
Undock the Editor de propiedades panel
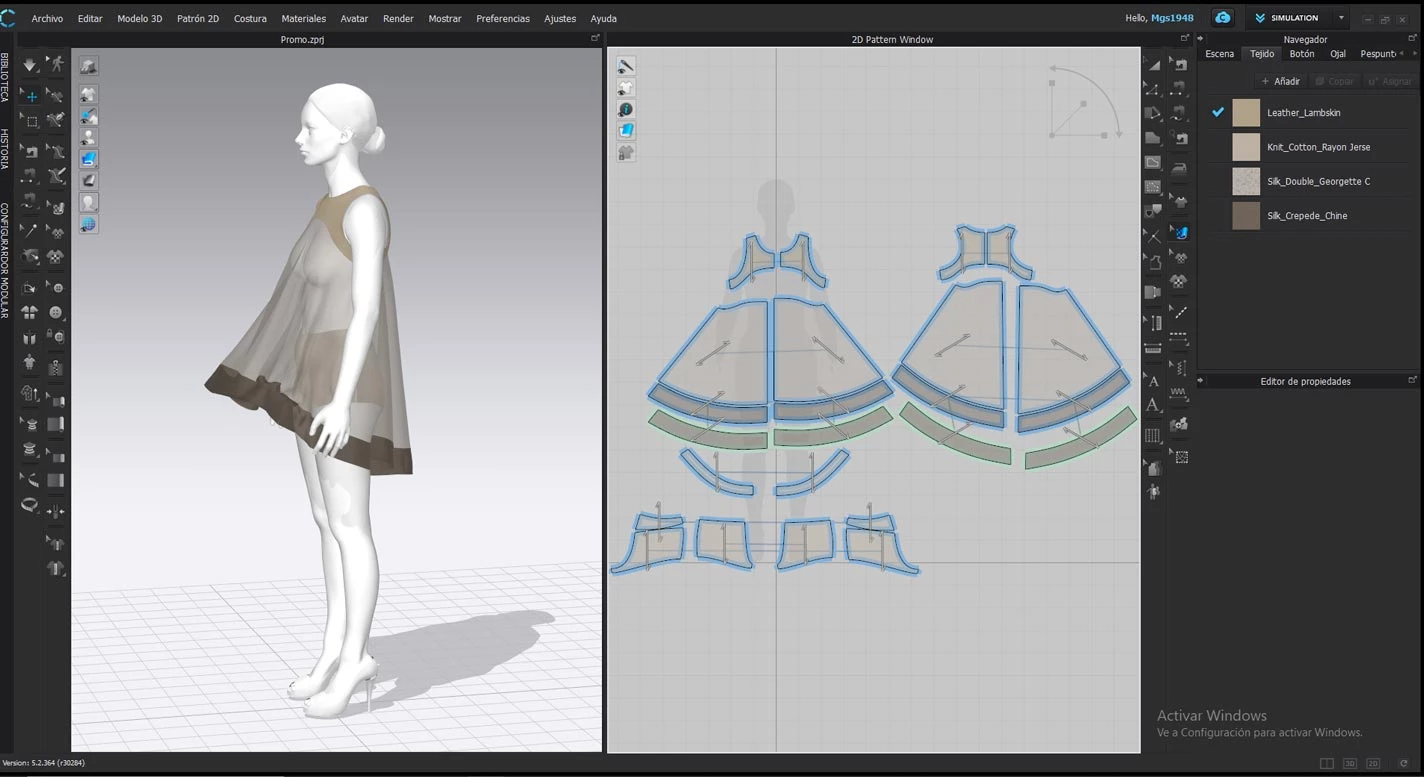tap(1412, 381)
